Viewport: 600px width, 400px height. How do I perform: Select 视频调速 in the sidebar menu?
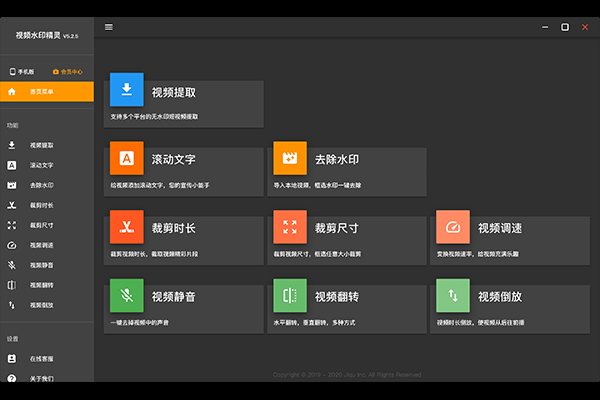[42, 245]
